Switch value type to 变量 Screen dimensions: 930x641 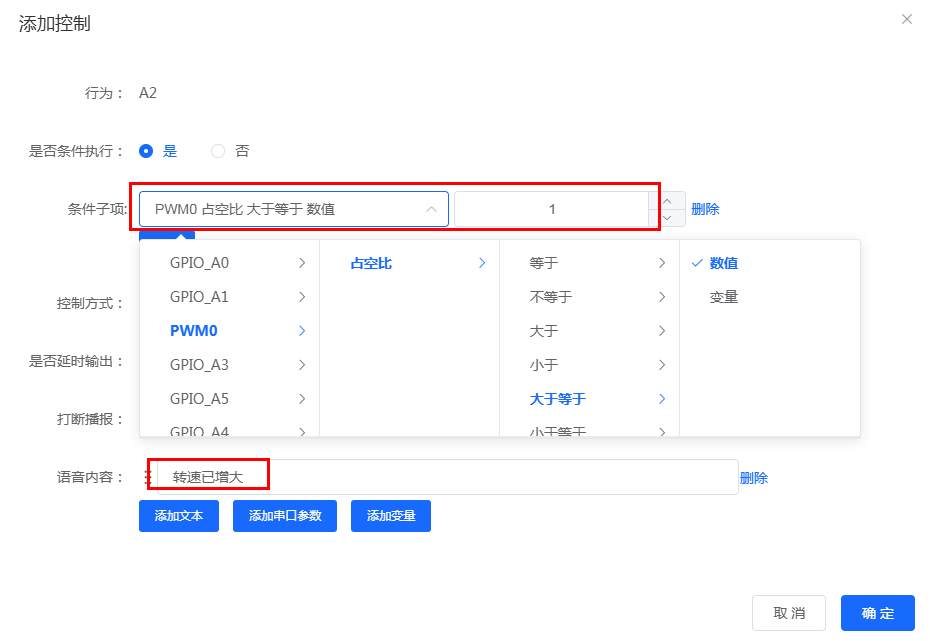[722, 297]
